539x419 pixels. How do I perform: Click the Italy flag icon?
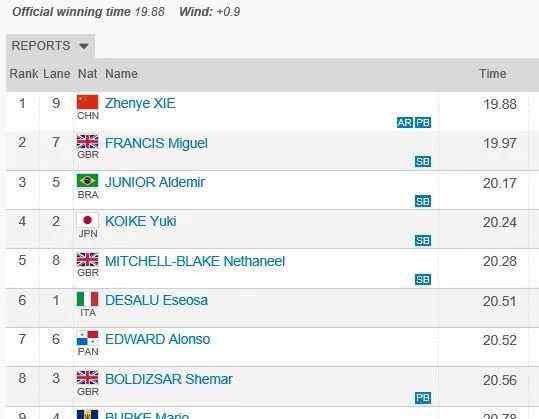tap(87, 299)
